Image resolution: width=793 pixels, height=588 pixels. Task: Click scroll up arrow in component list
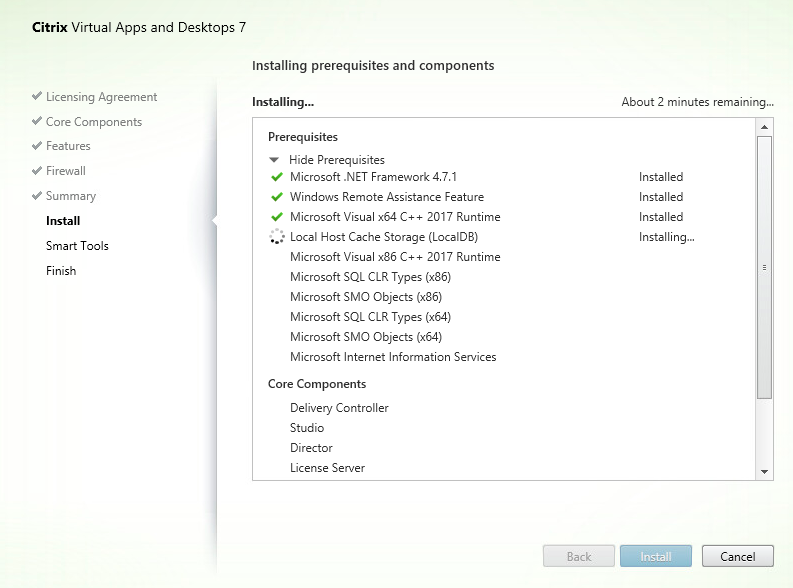[x=764, y=127]
